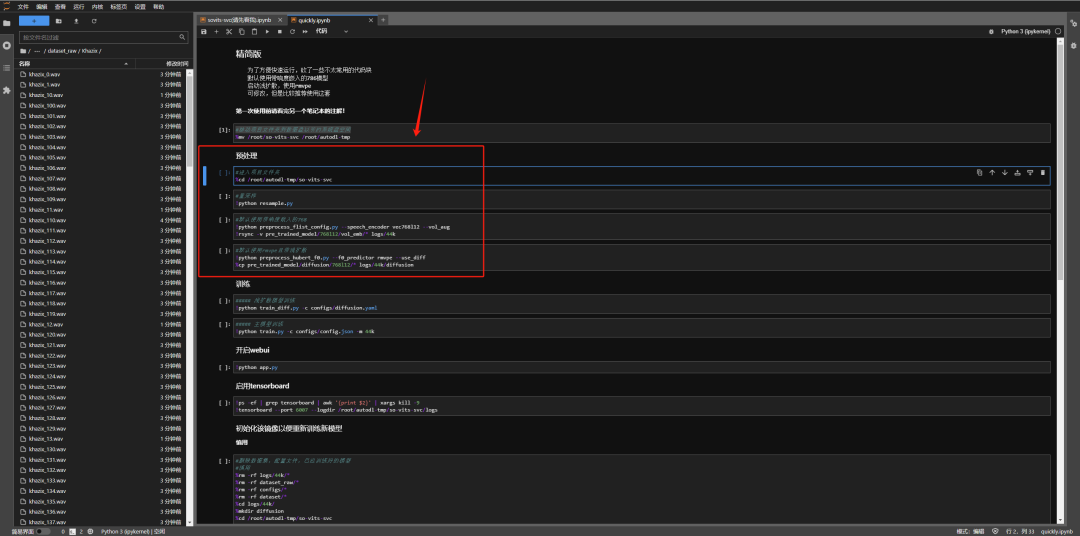Save the notebook with the disk icon
The height and width of the screenshot is (536, 1080).
[203, 32]
